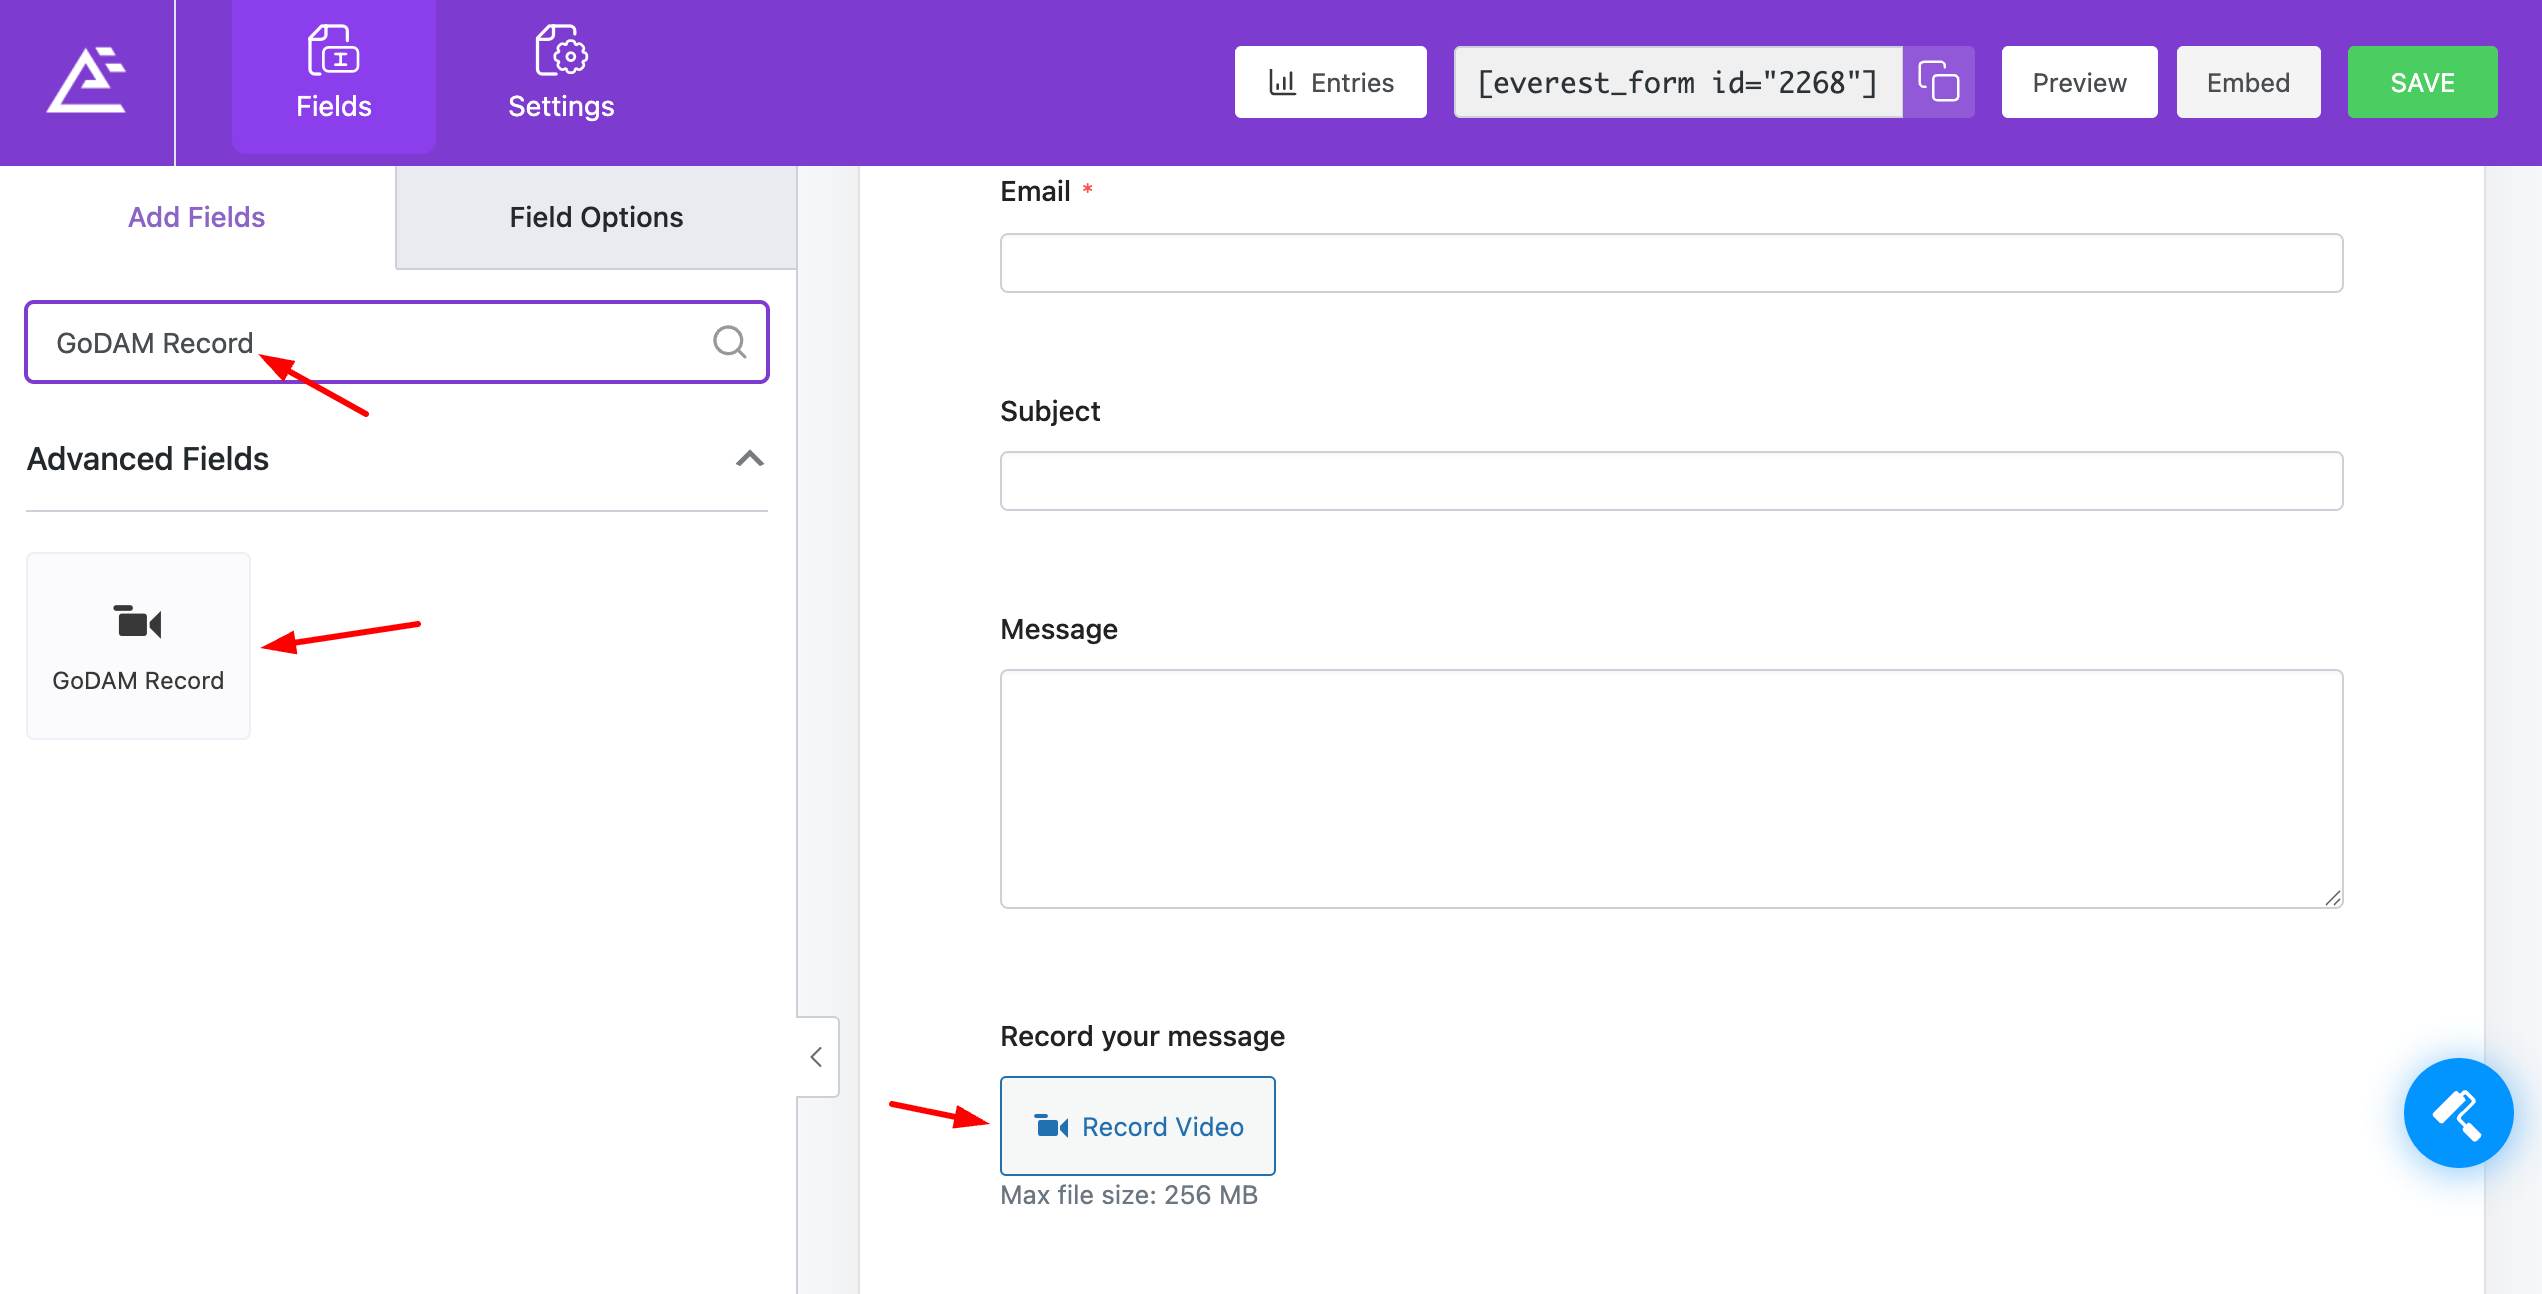Open the blue paint roller designer button
Image resolution: width=2542 pixels, height=1294 pixels.
coord(2457,1113)
